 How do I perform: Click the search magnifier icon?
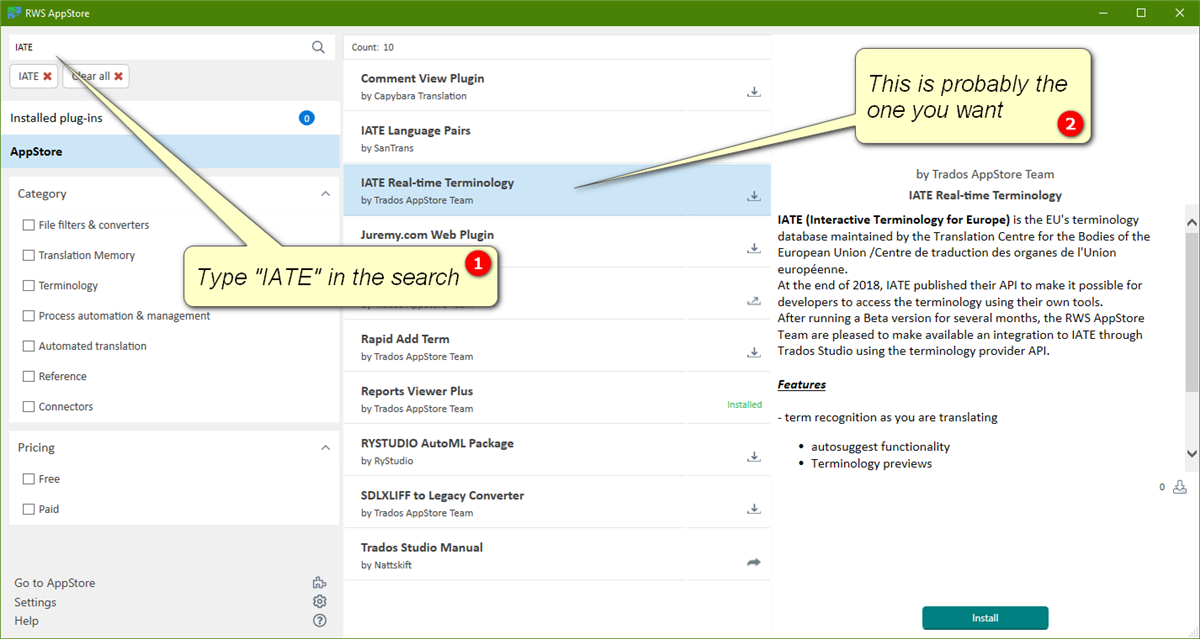[318, 46]
